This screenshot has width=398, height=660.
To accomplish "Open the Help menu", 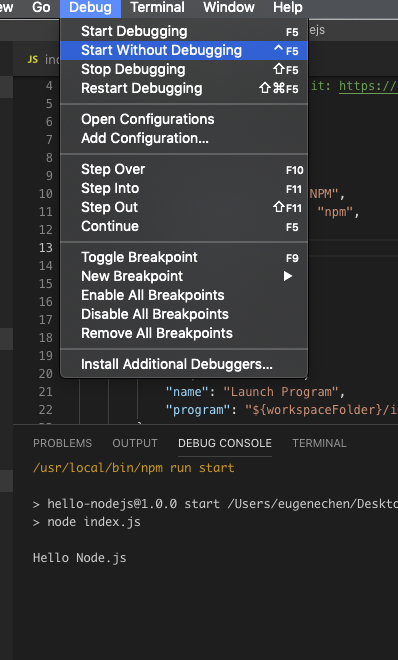I will pyautogui.click(x=288, y=7).
